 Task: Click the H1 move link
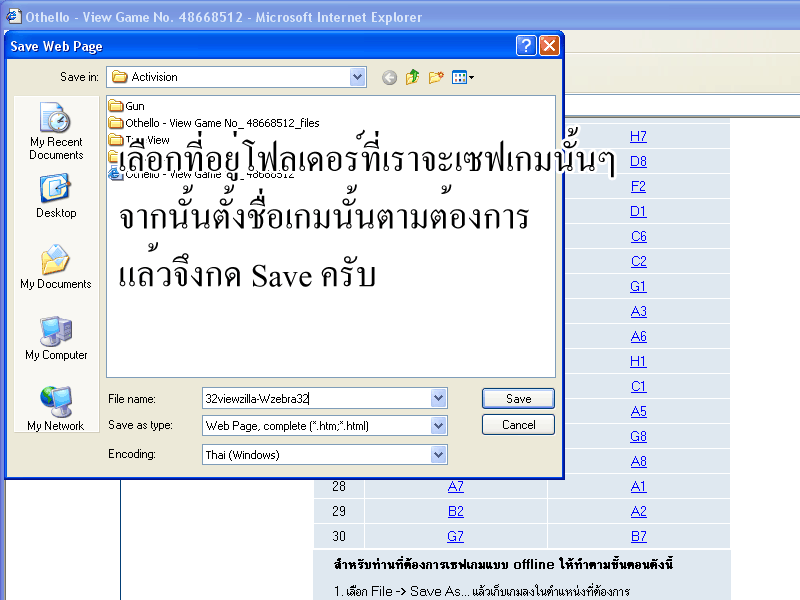[x=638, y=361]
